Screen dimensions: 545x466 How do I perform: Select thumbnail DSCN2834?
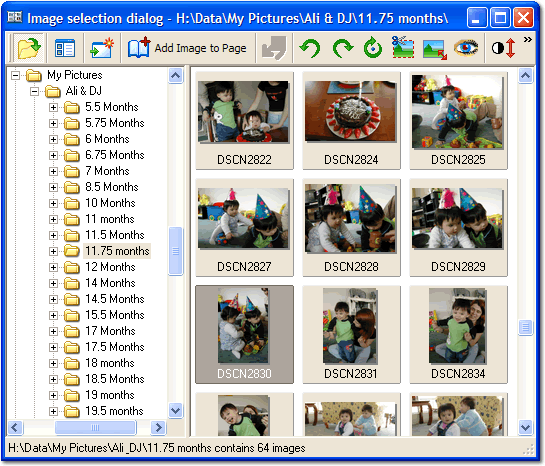[x=458, y=335]
